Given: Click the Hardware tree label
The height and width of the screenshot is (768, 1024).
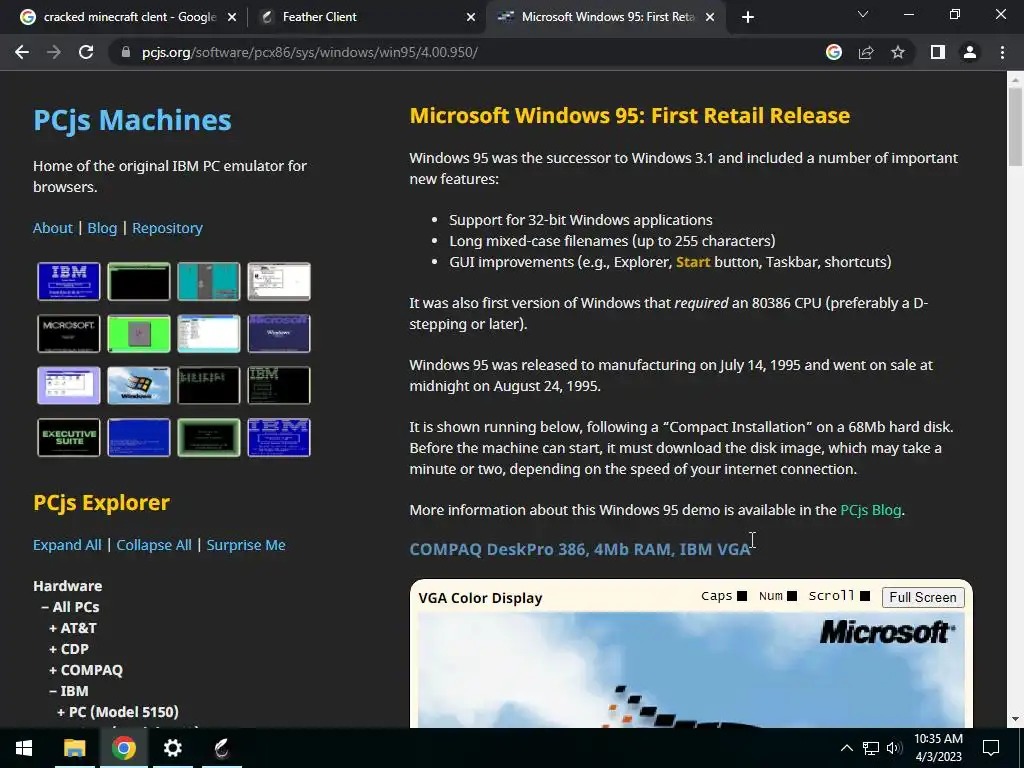Looking at the screenshot, I should coord(68,586).
